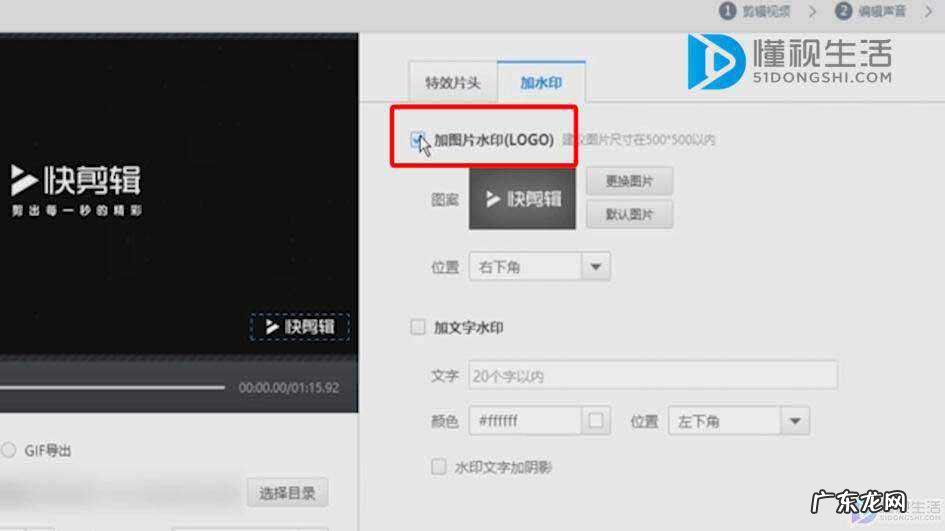
Task: Check the 水印文字加阴影 option
Action: point(439,467)
